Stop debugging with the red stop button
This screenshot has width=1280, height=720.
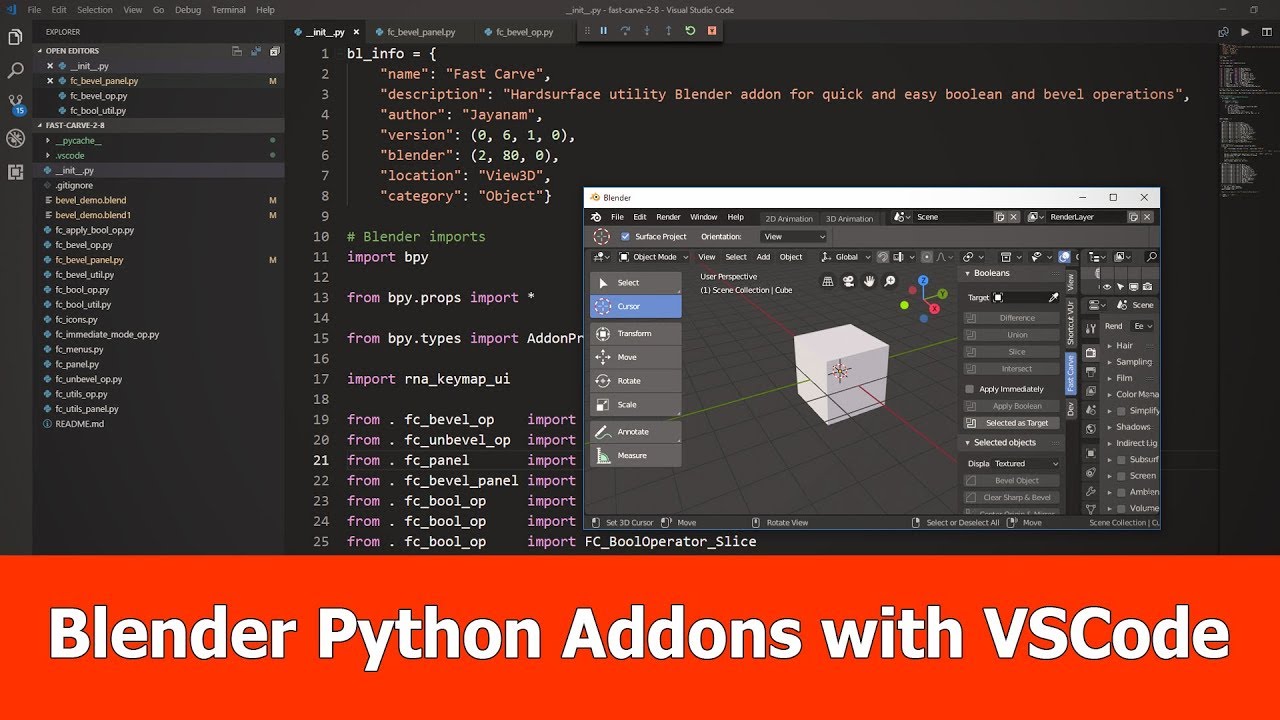pyautogui.click(x=712, y=31)
